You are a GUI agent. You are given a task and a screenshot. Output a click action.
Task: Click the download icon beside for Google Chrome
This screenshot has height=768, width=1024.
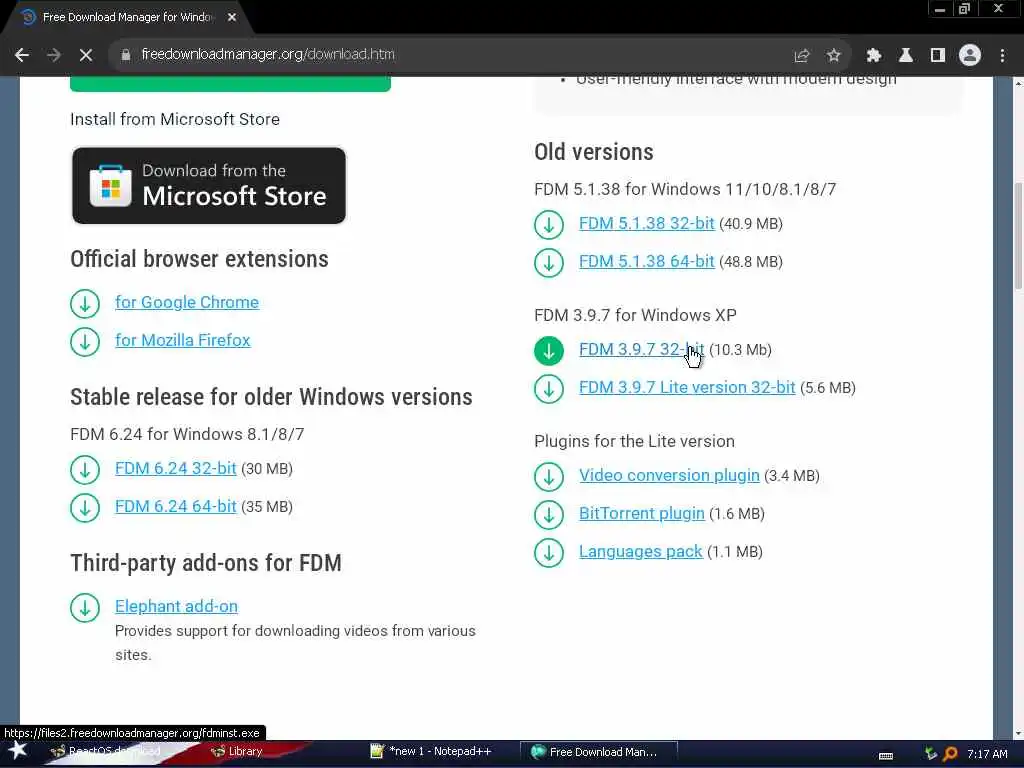pos(85,304)
